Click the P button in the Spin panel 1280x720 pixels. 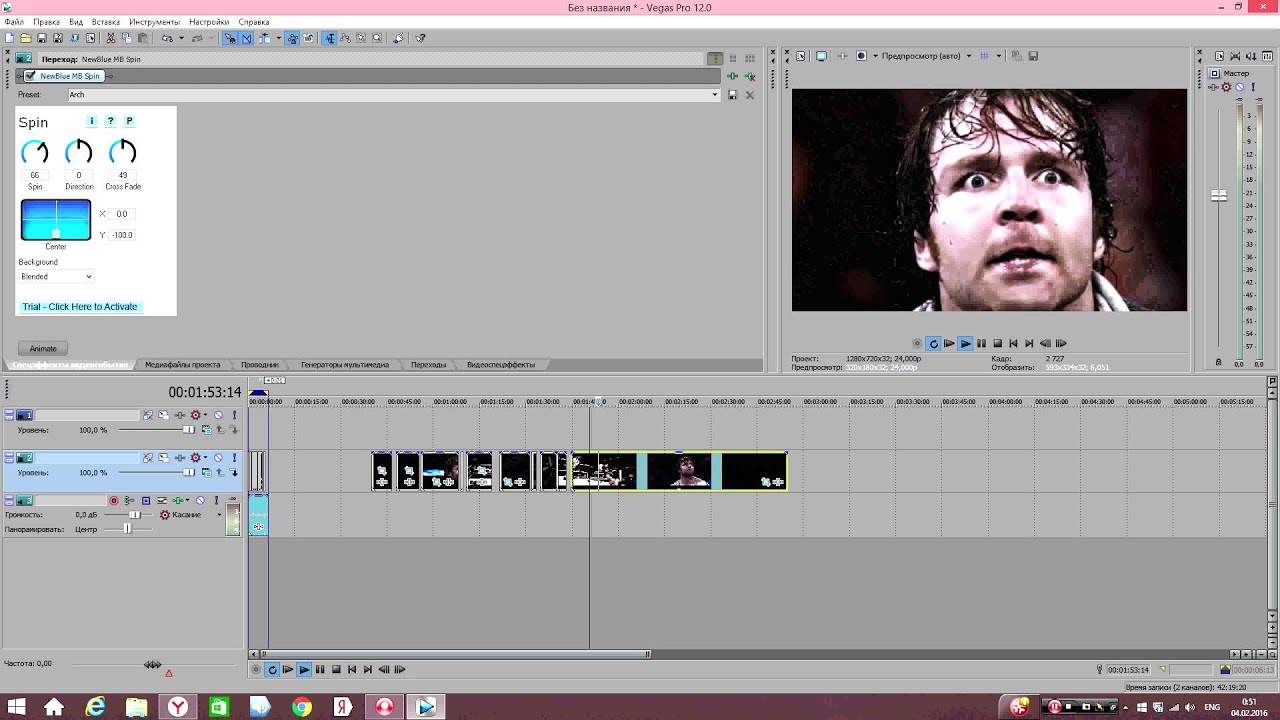pos(129,121)
